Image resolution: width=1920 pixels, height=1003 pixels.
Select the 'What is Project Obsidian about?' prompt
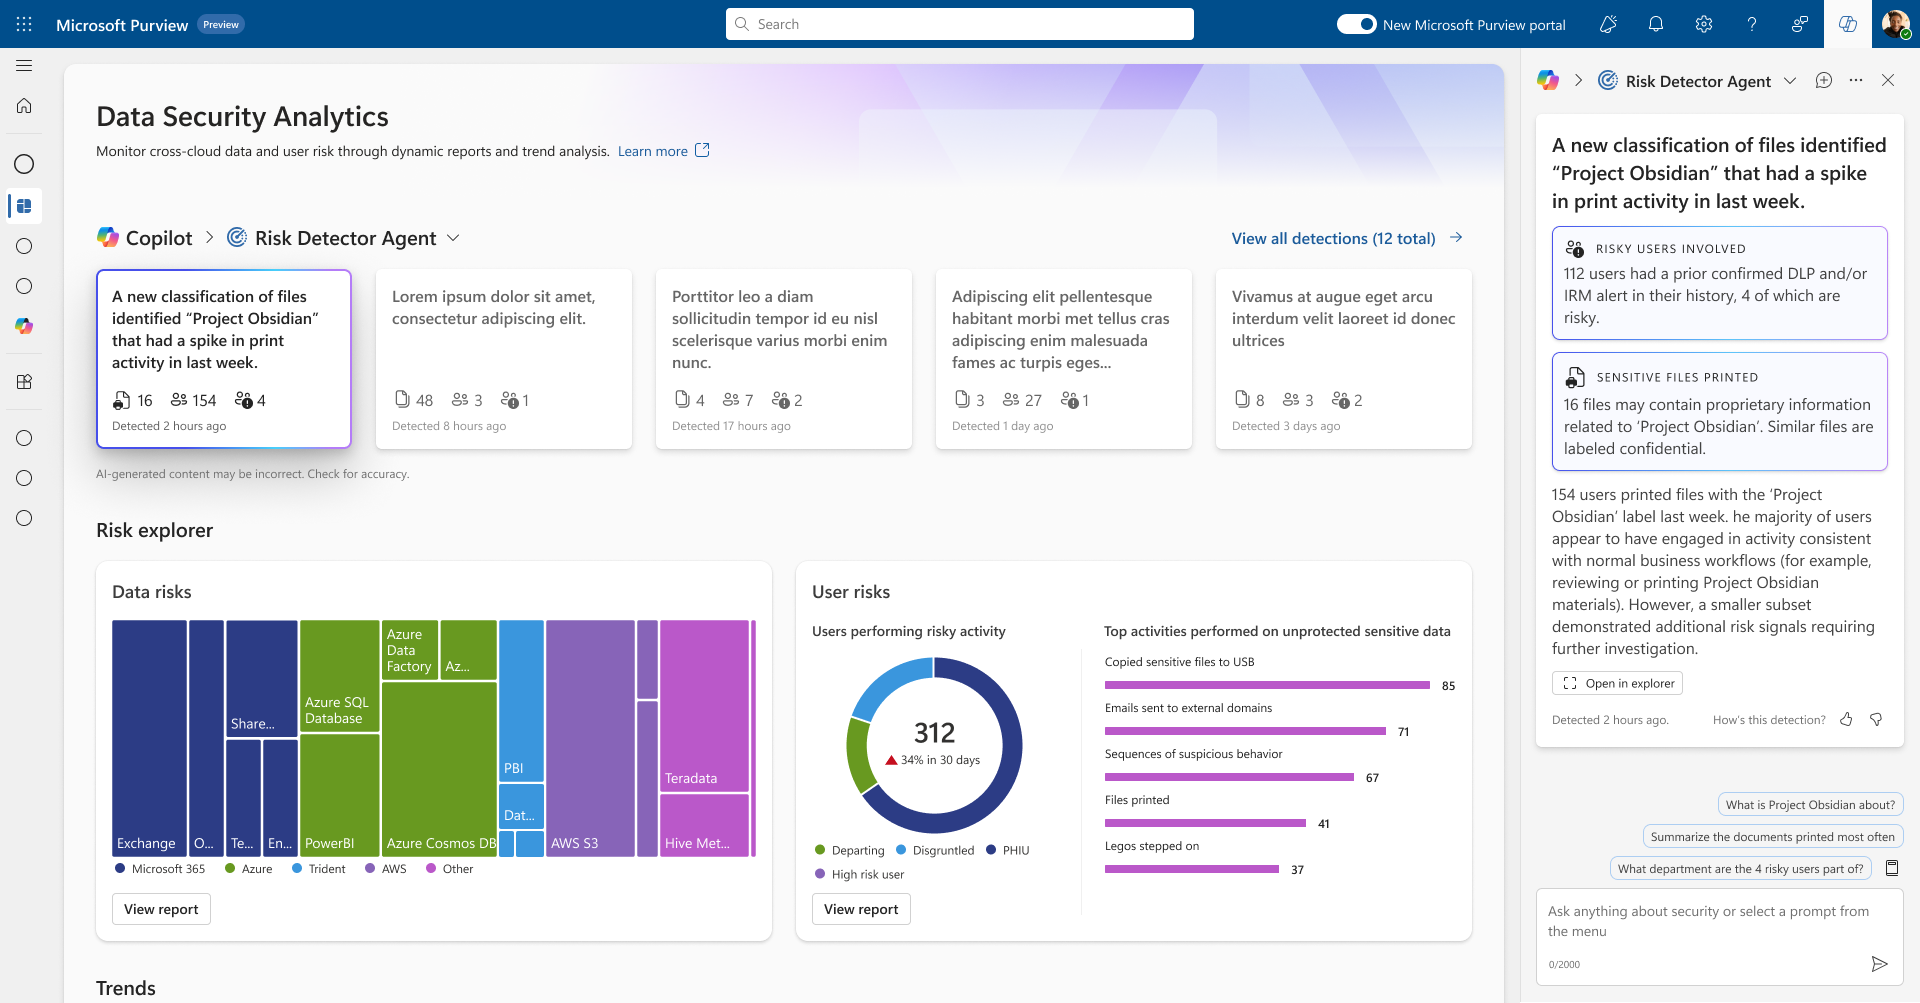[1810, 805]
